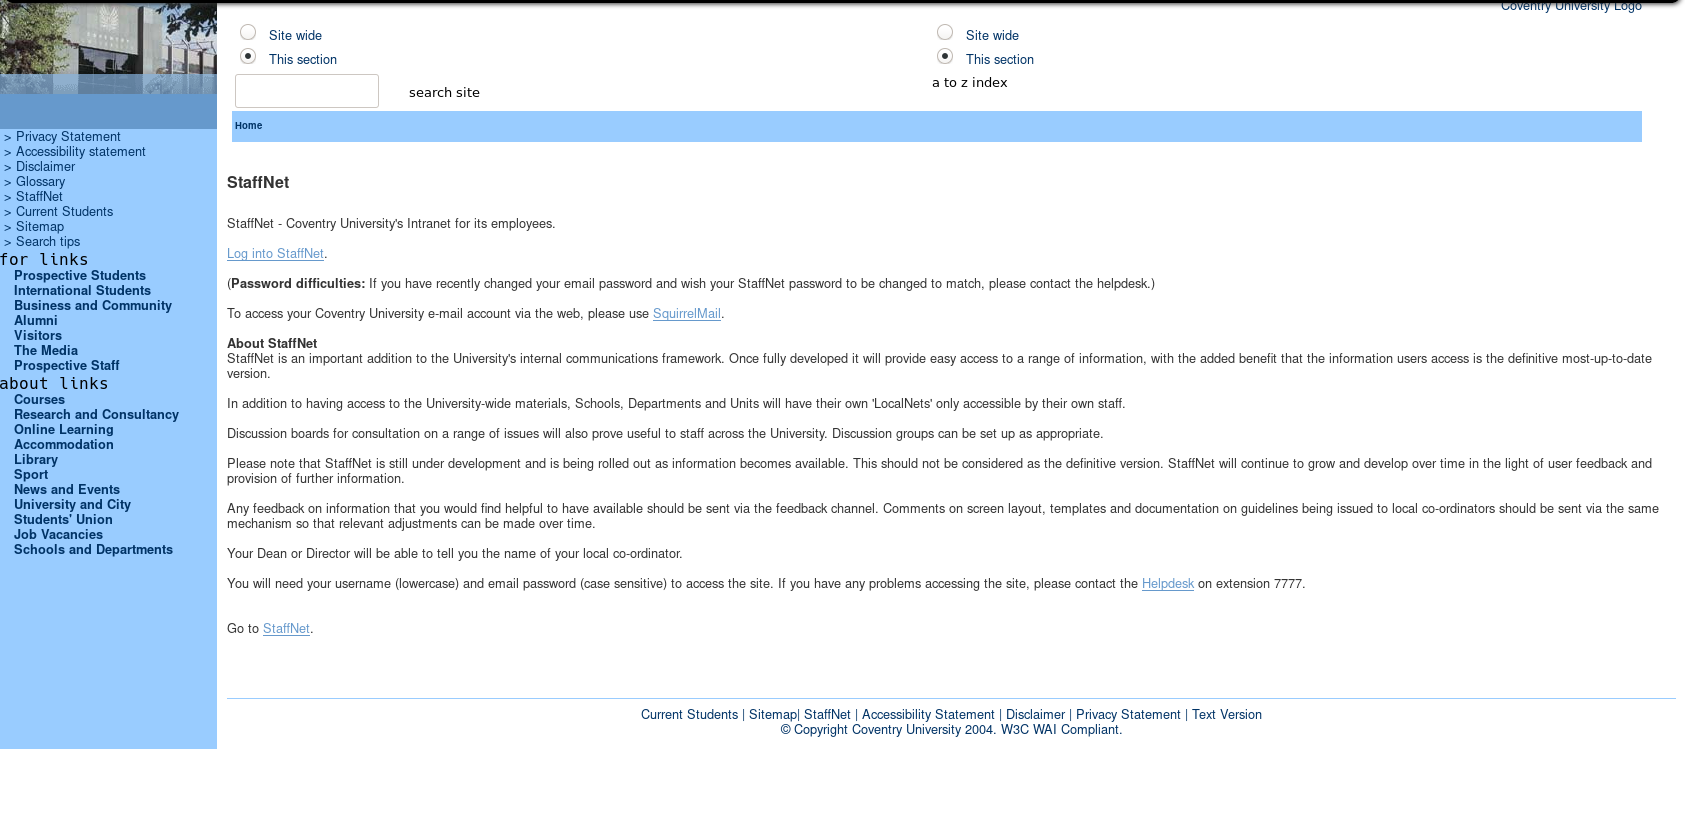Open the Courses link
Viewport: 1685px width, 825px height.
tap(39, 400)
